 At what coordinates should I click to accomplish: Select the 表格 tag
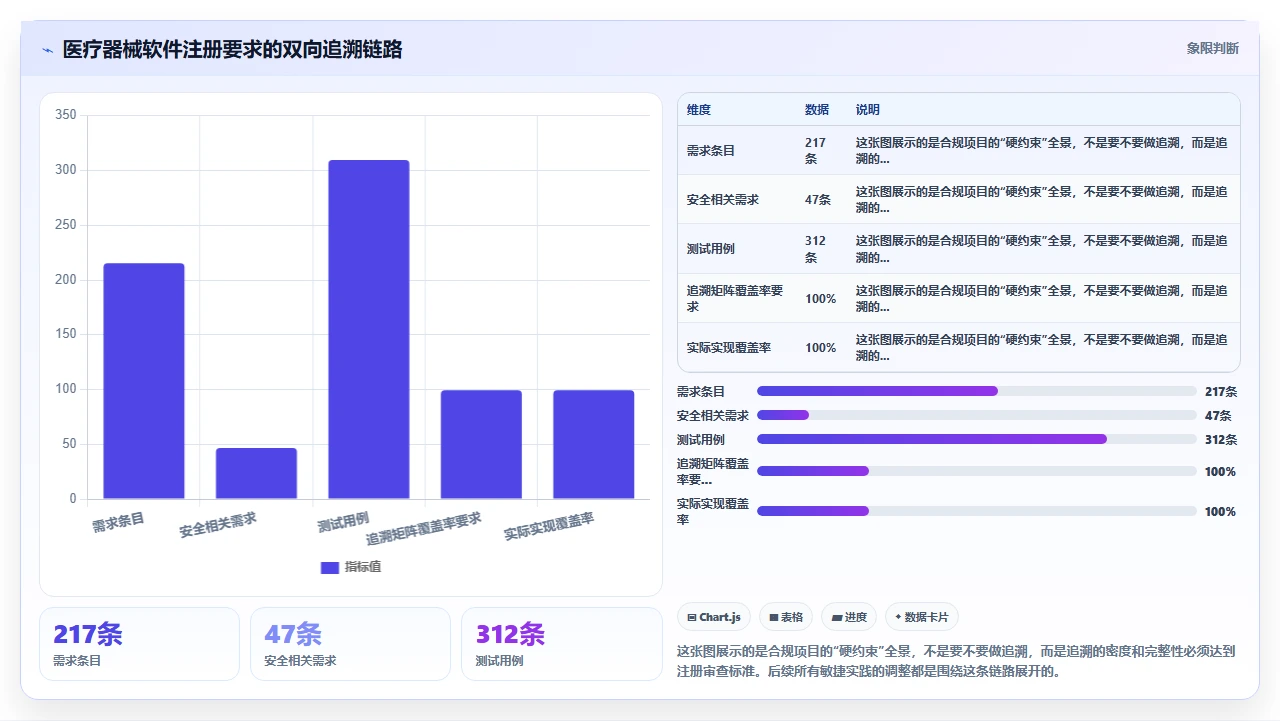[786, 617]
